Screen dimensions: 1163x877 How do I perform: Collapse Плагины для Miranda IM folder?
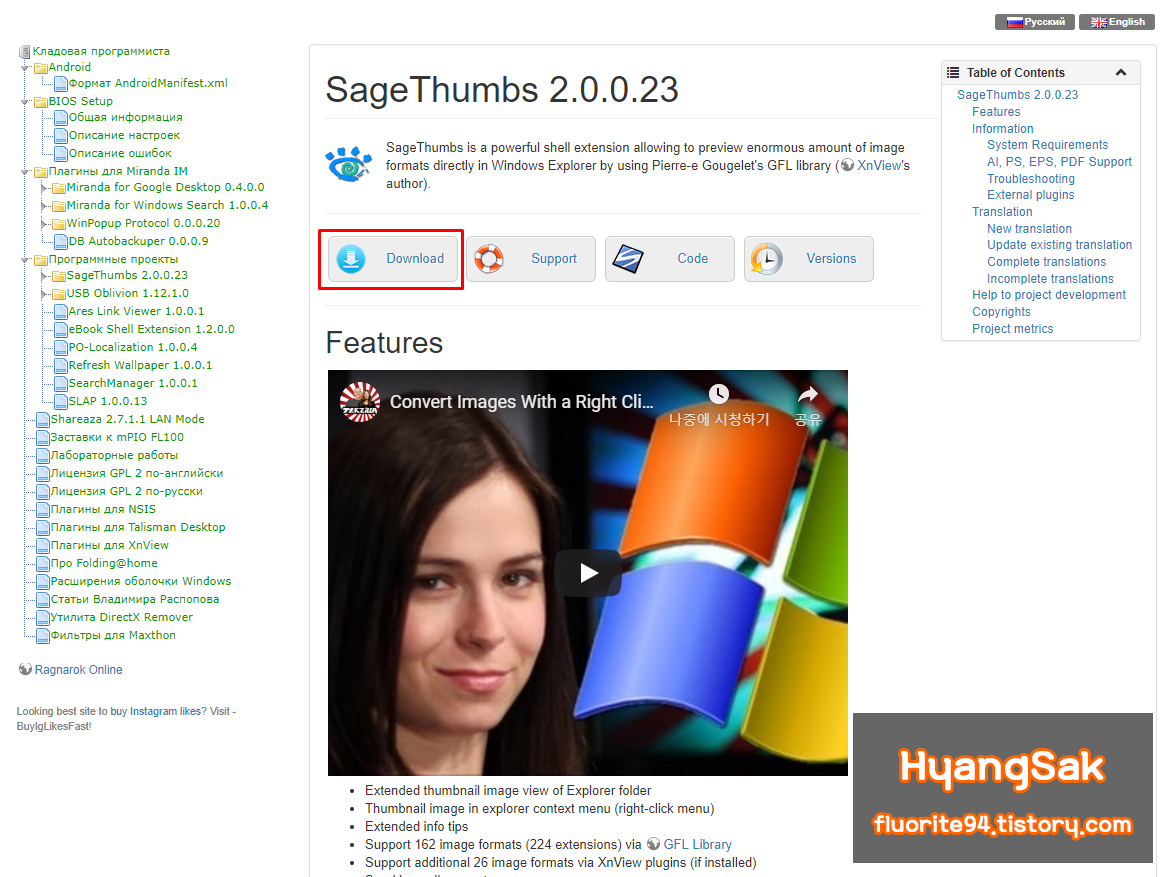25,172
